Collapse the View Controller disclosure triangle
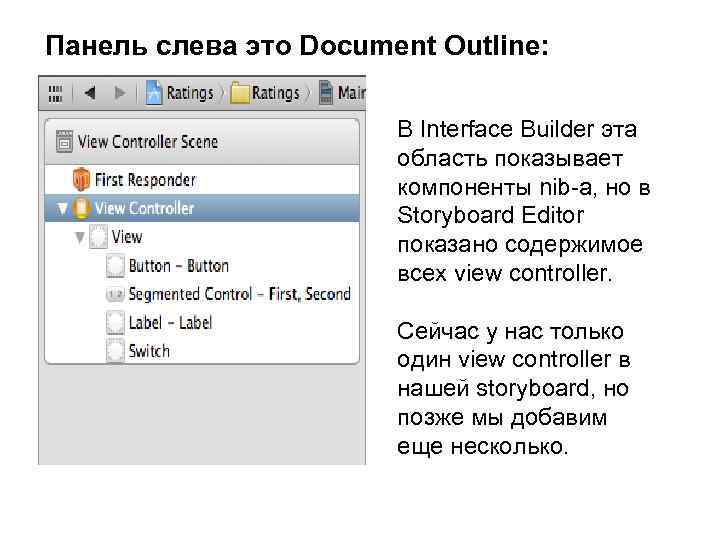The height and width of the screenshot is (540, 720). pyautogui.click(x=62, y=209)
